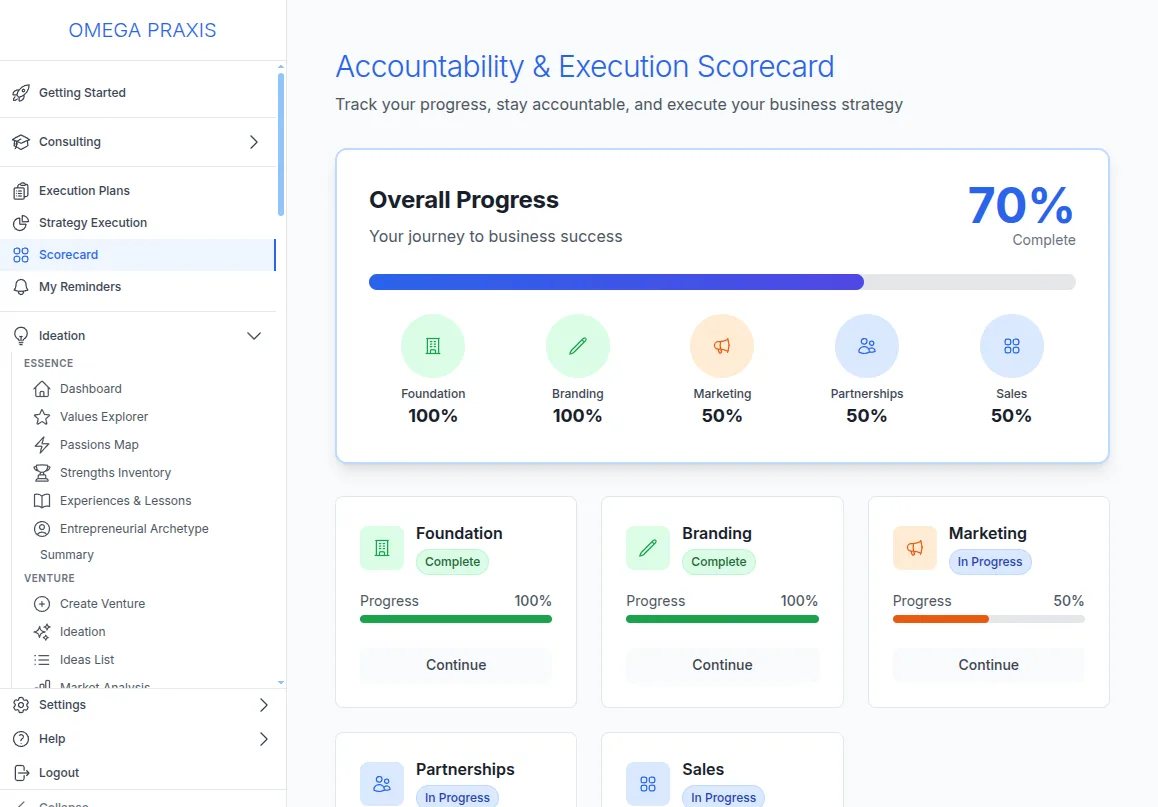Screen dimensions: 1158x807
Task: Click the overall 70% progress bar
Action: pos(722,282)
